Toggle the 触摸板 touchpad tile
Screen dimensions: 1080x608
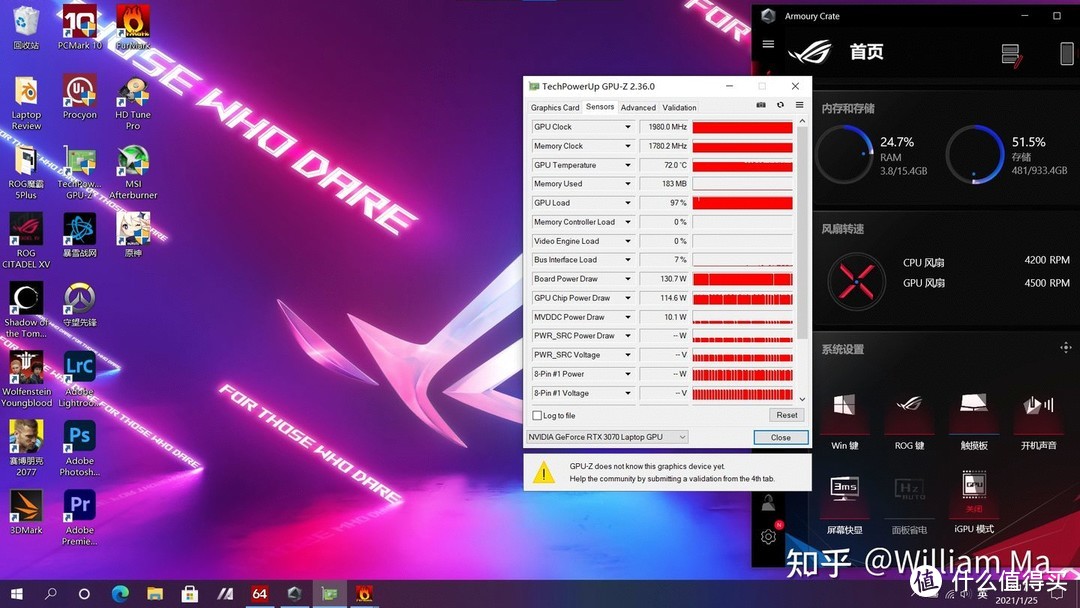click(974, 419)
